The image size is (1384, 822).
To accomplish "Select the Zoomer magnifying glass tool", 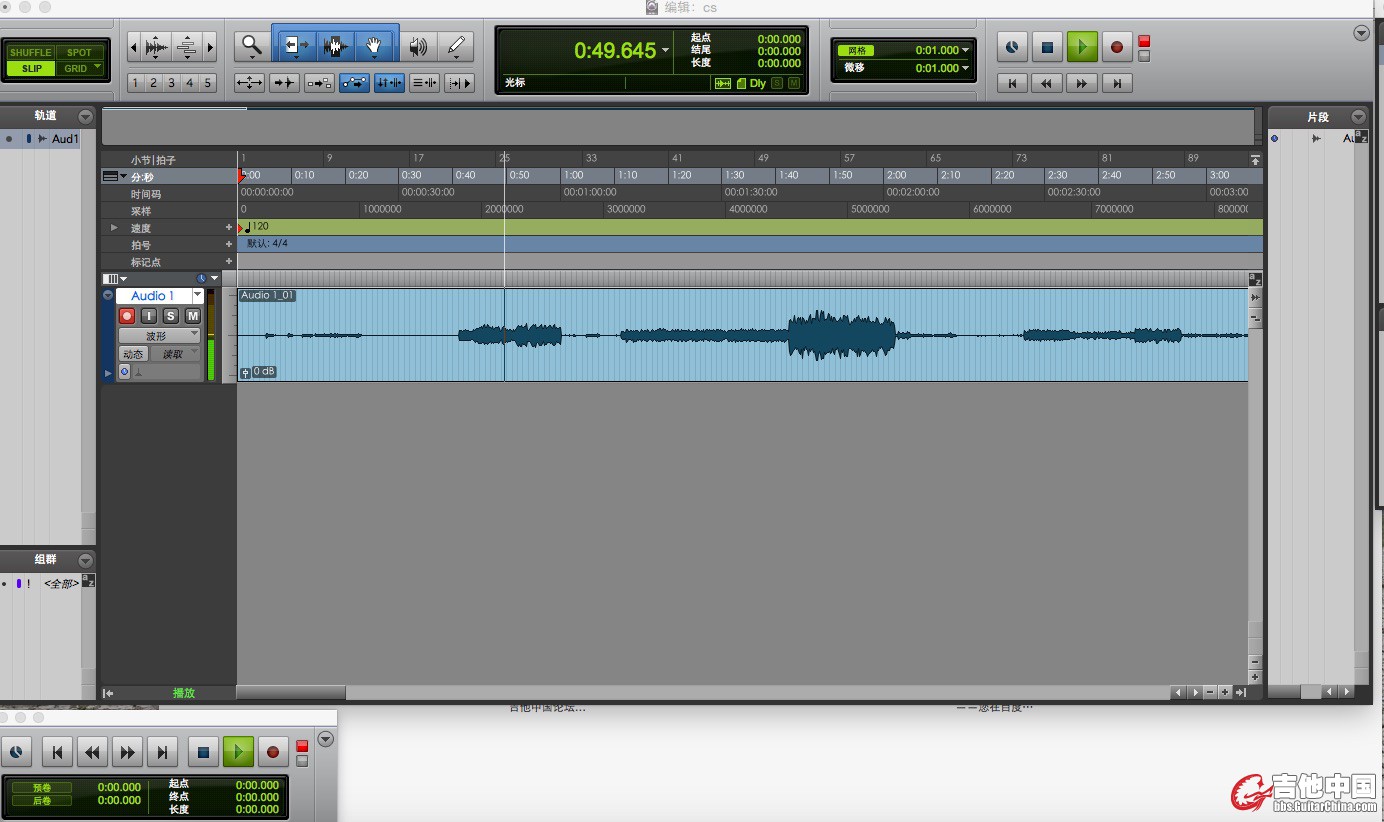I will (251, 45).
